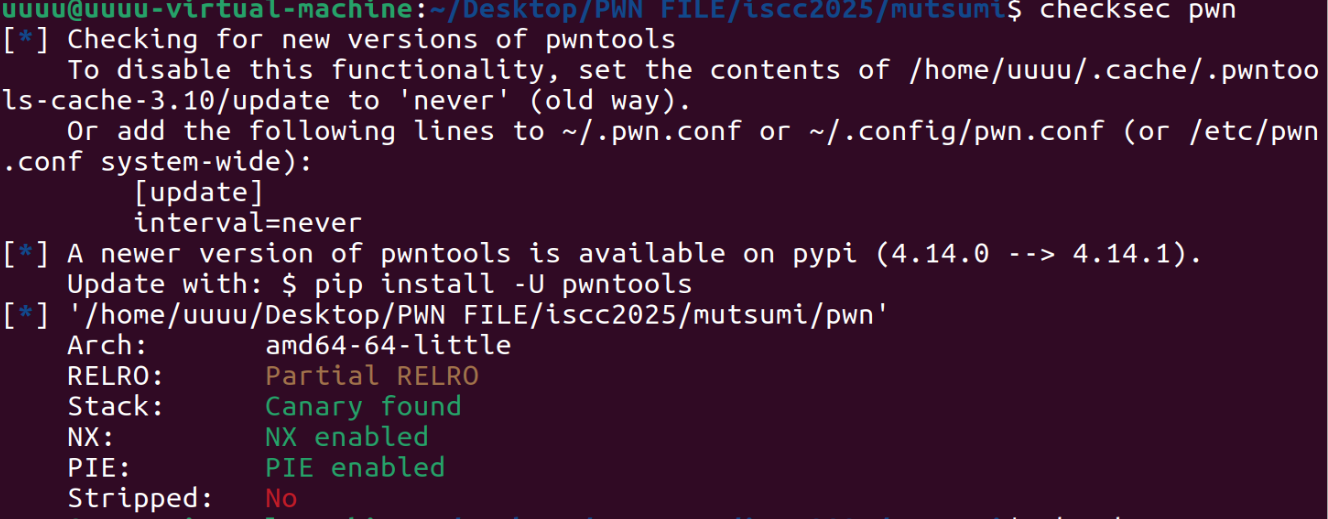This screenshot has width=1328, height=519.
Task: Click the "4.14.1)" newer version number
Action: (x=1137, y=254)
